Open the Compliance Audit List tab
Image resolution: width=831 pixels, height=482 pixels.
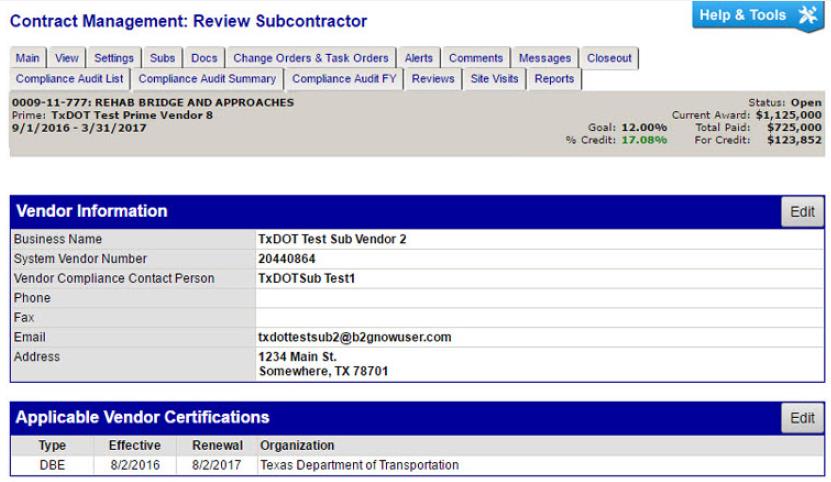(69, 79)
